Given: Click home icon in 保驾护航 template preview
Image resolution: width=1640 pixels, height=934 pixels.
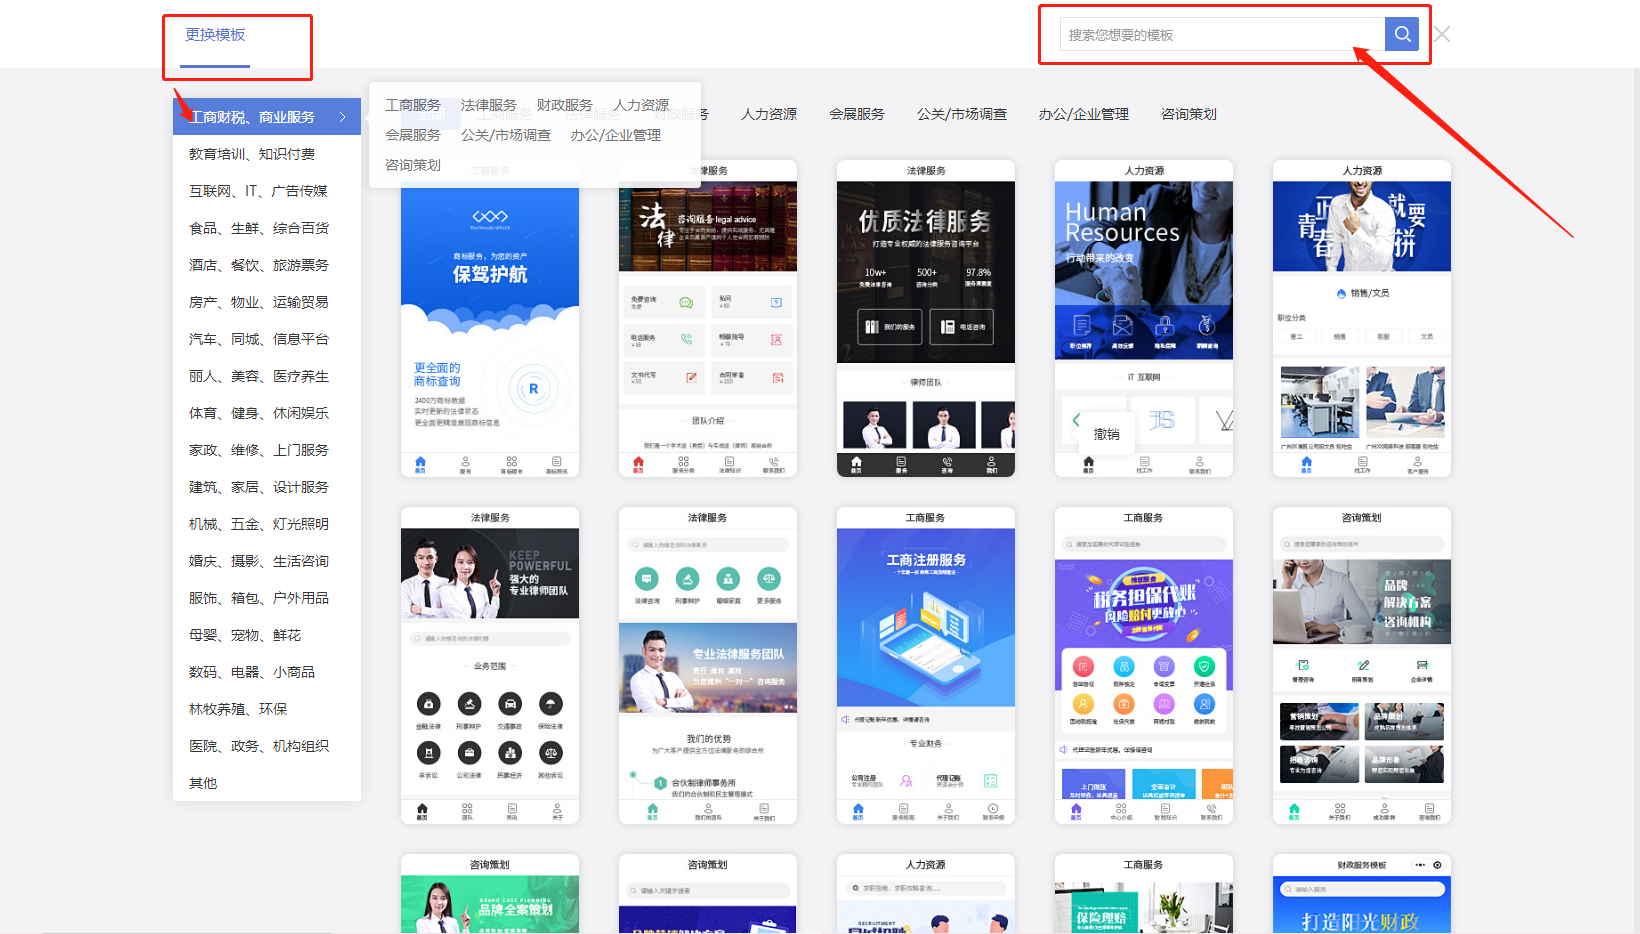Looking at the screenshot, I should tap(420, 463).
